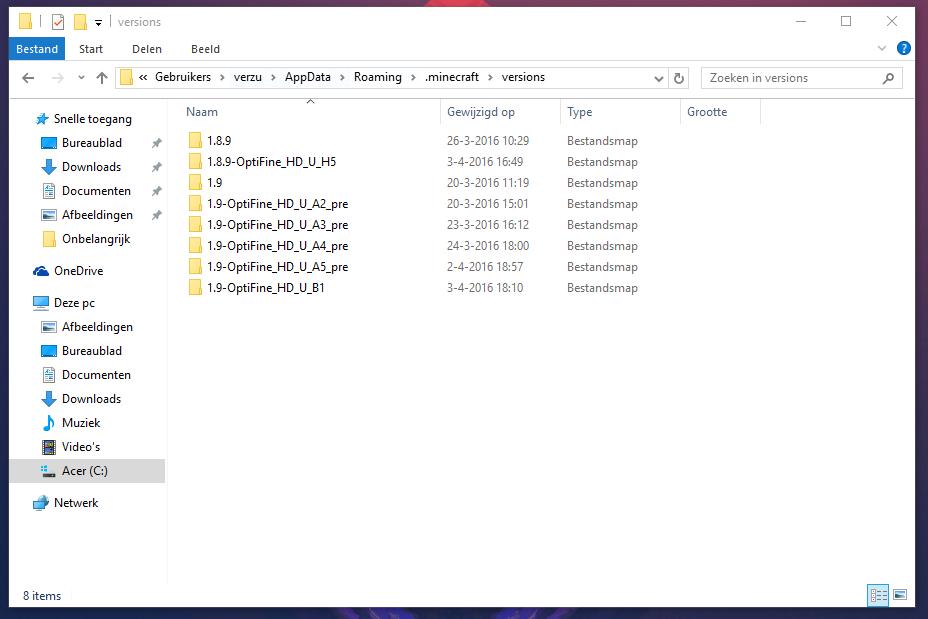The image size is (928, 619).
Task: Expand the breadcrumb chevron after .minecraft
Action: [490, 78]
